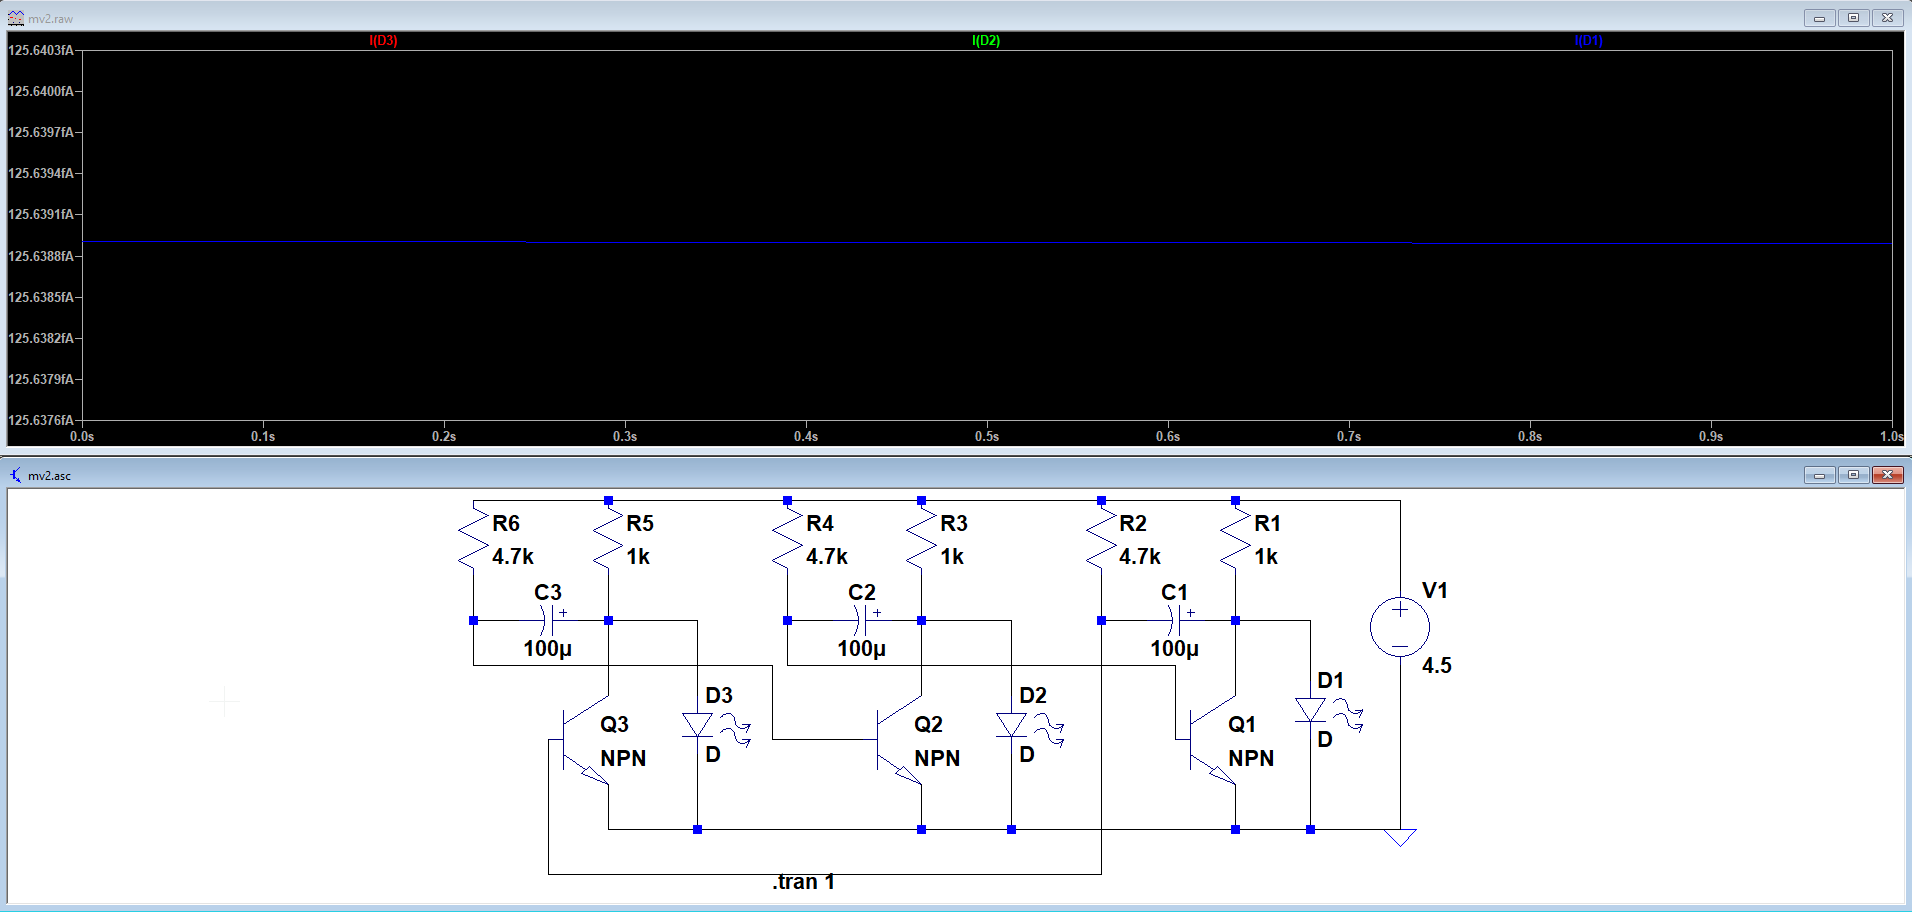Click the 100µ value under C2
This screenshot has height=912, width=1912.
[x=862, y=649]
